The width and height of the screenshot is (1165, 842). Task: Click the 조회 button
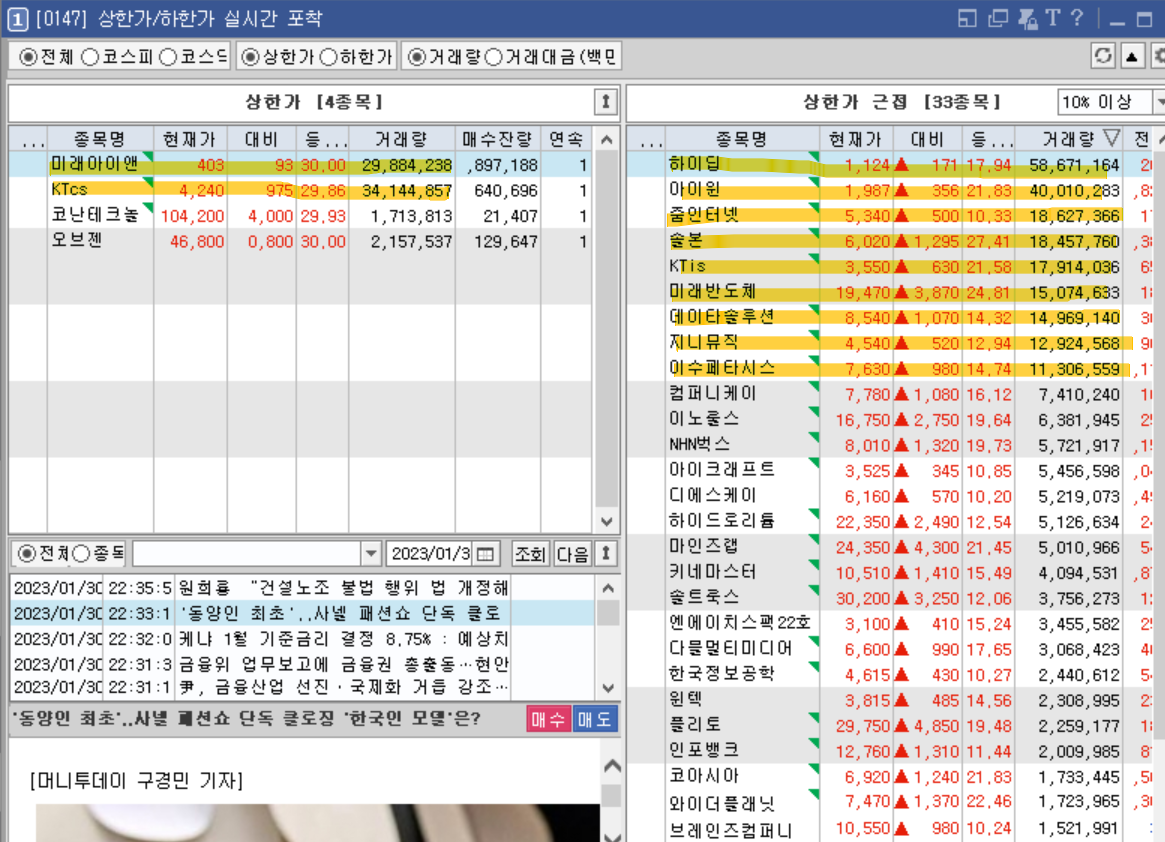530,554
